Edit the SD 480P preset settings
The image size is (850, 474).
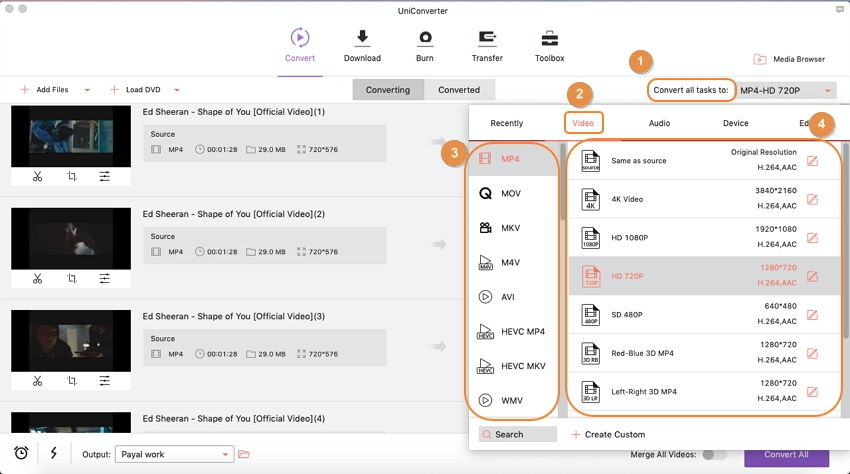click(x=812, y=315)
